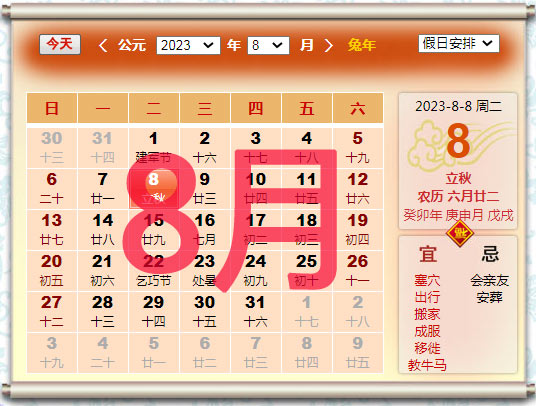The height and width of the screenshot is (406, 536).
Task: Open the month dropdown showing 8
Action: click(268, 45)
